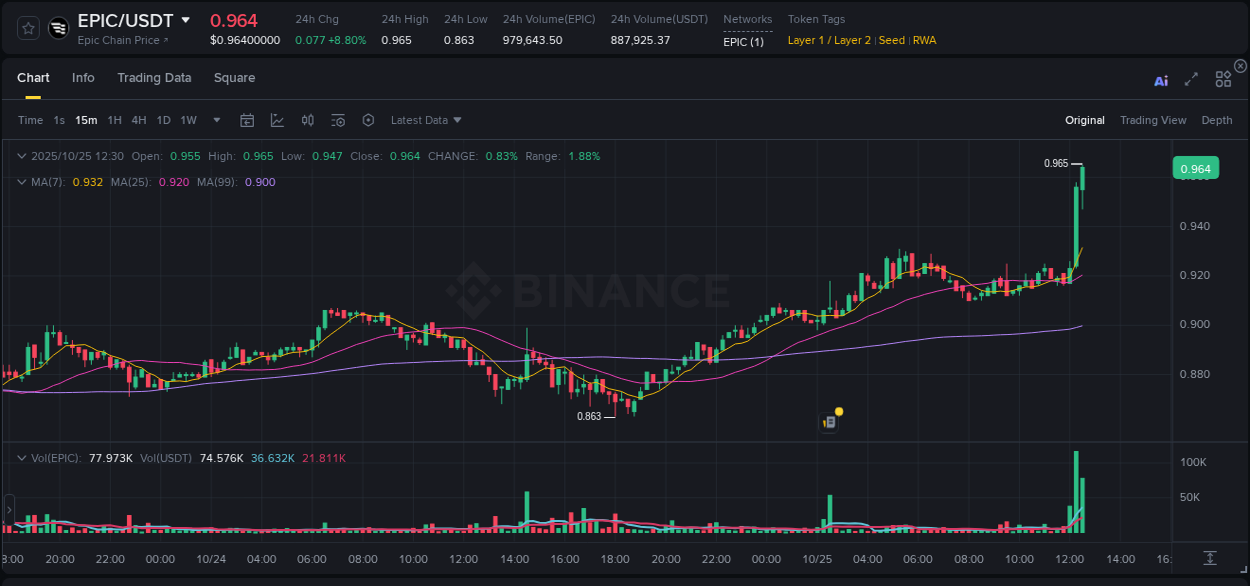
Task: Open the Depth view tab
Action: click(x=1217, y=120)
